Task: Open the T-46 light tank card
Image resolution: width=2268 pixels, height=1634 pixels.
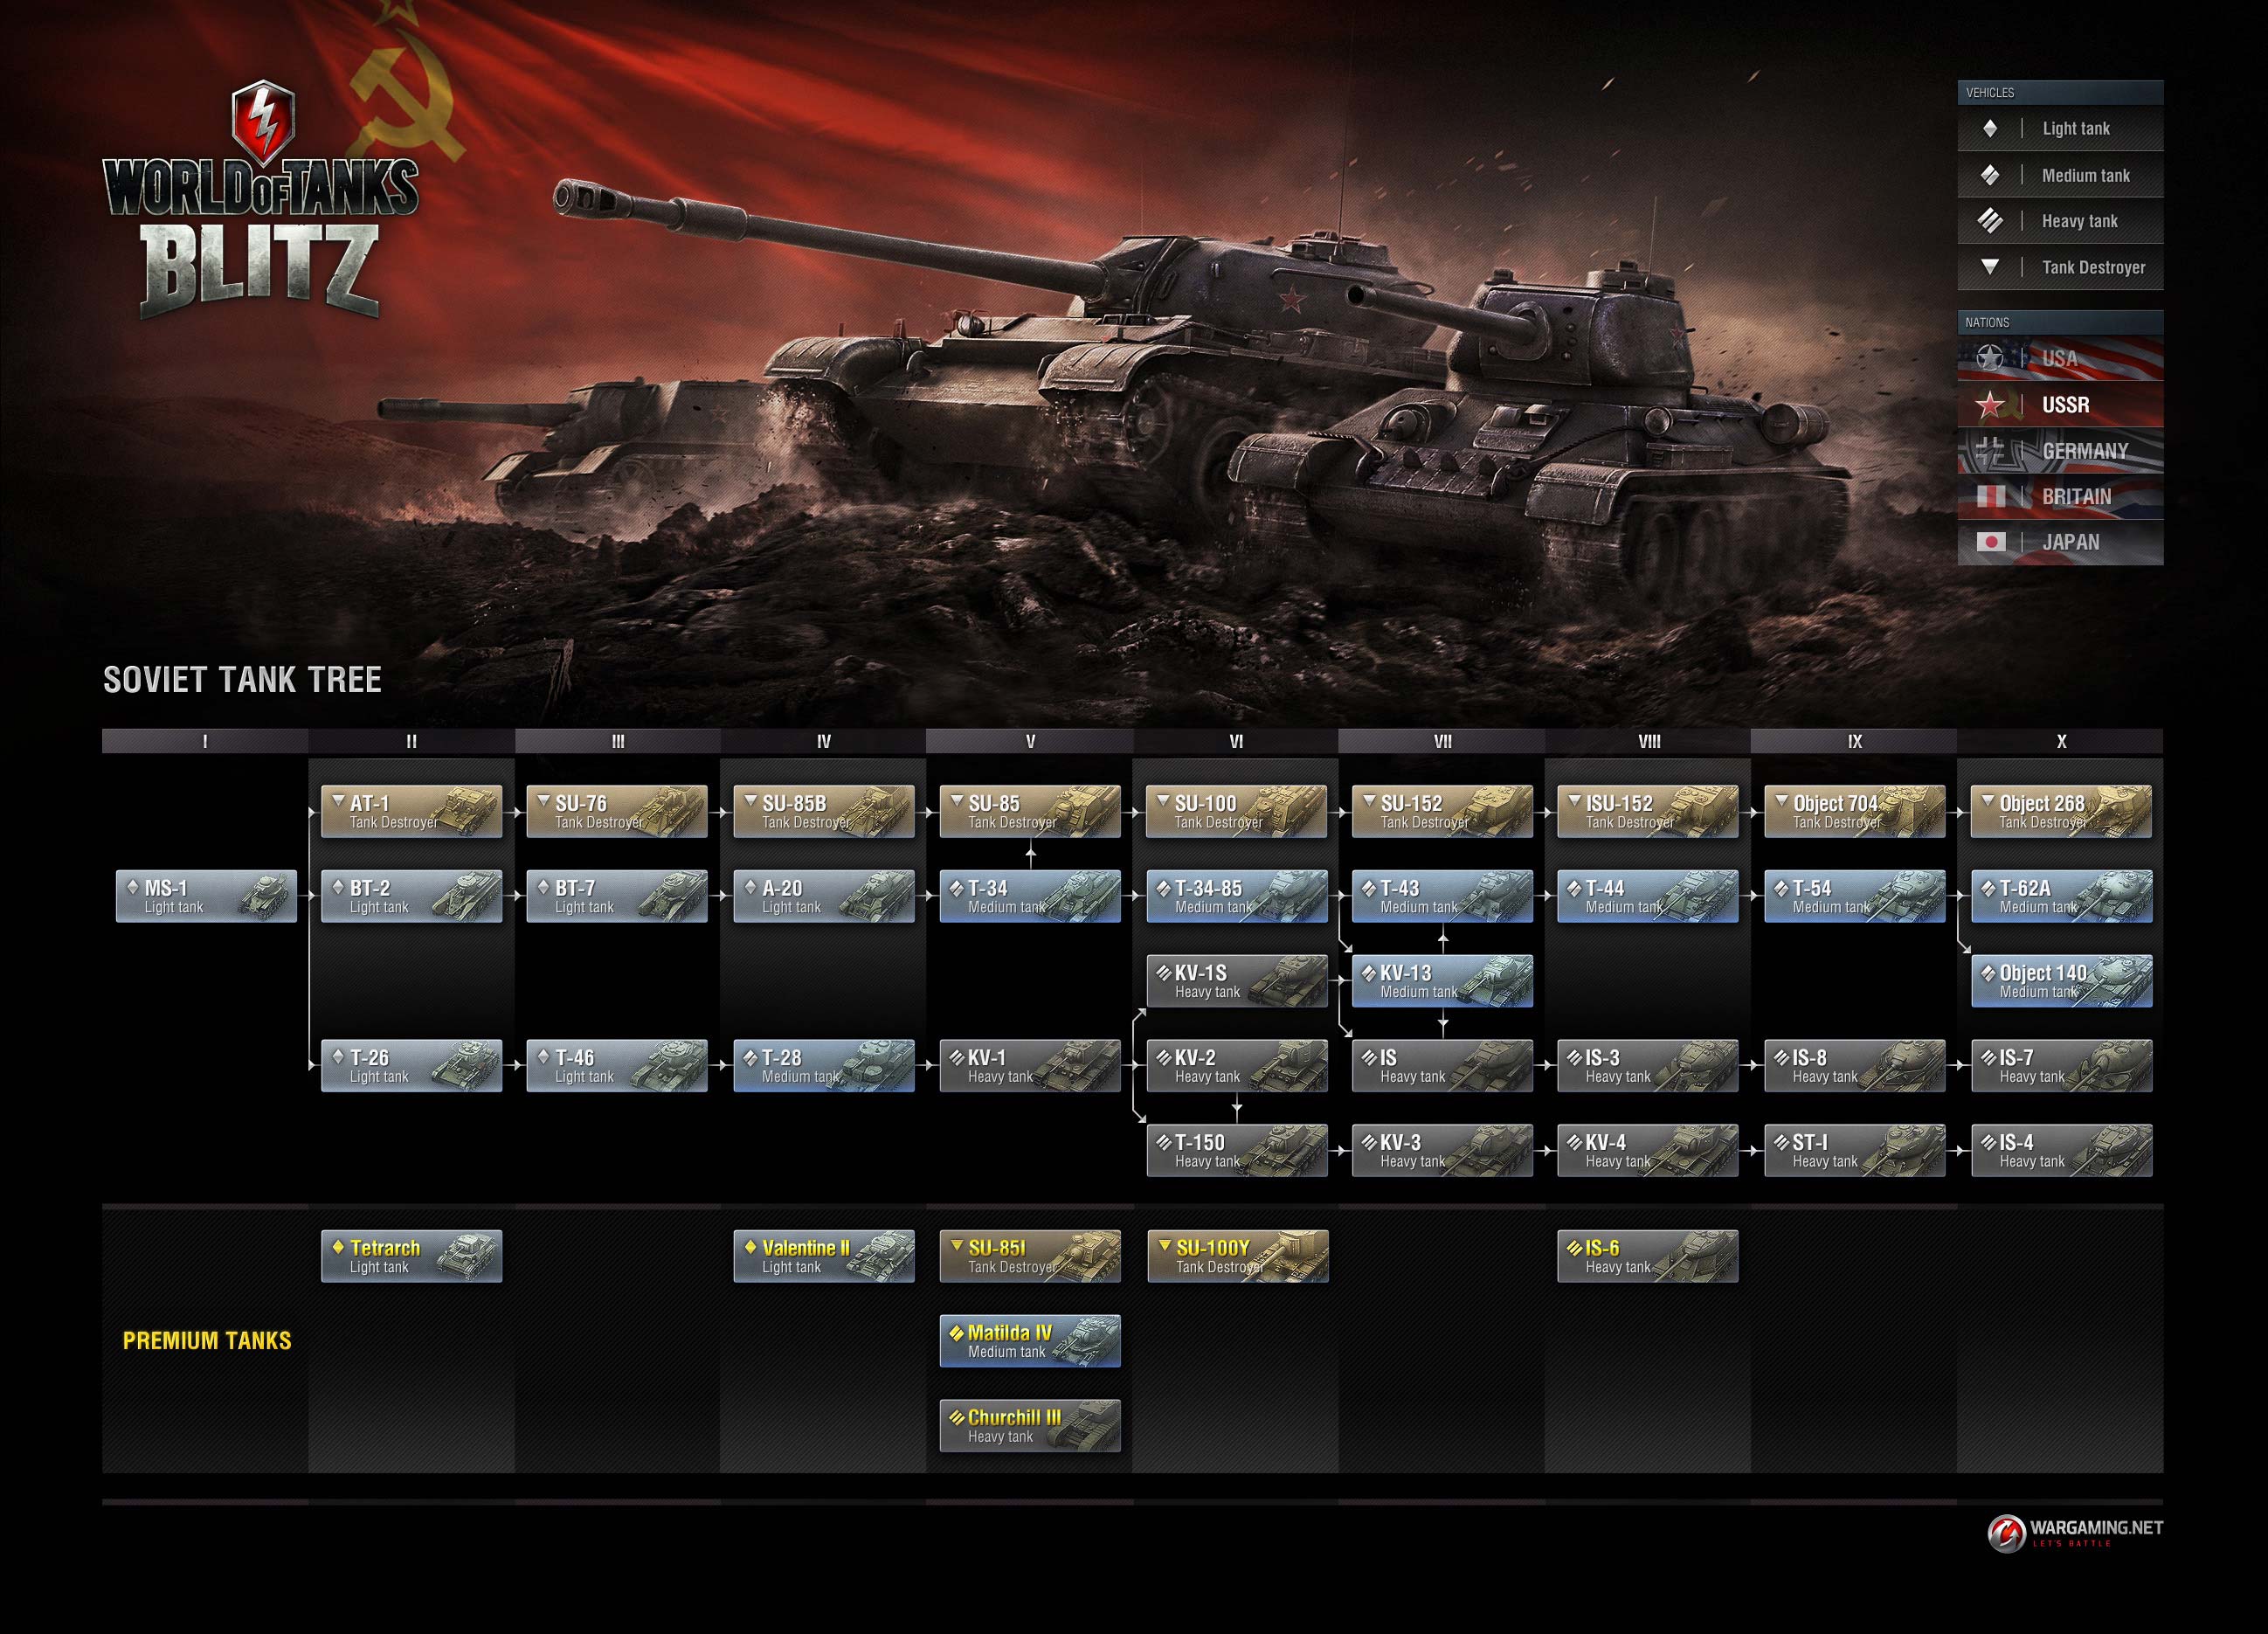Action: (x=617, y=1065)
